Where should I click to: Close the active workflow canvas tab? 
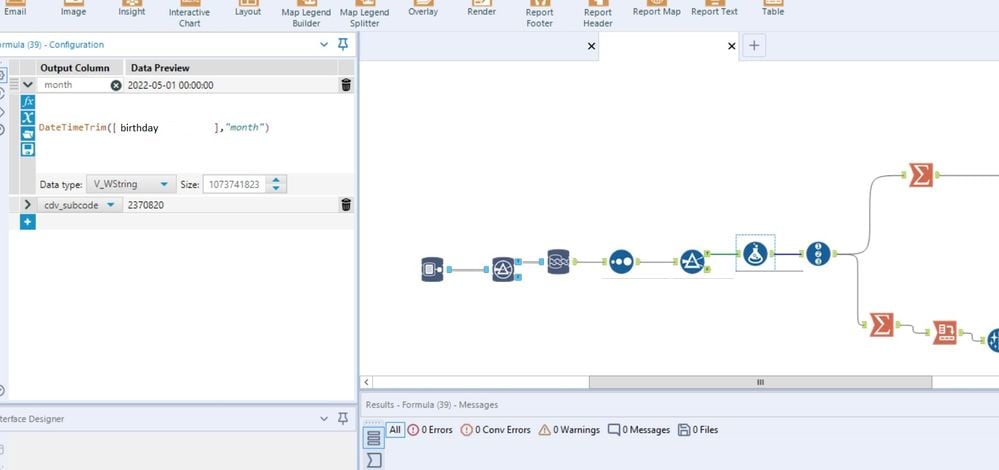coord(731,46)
